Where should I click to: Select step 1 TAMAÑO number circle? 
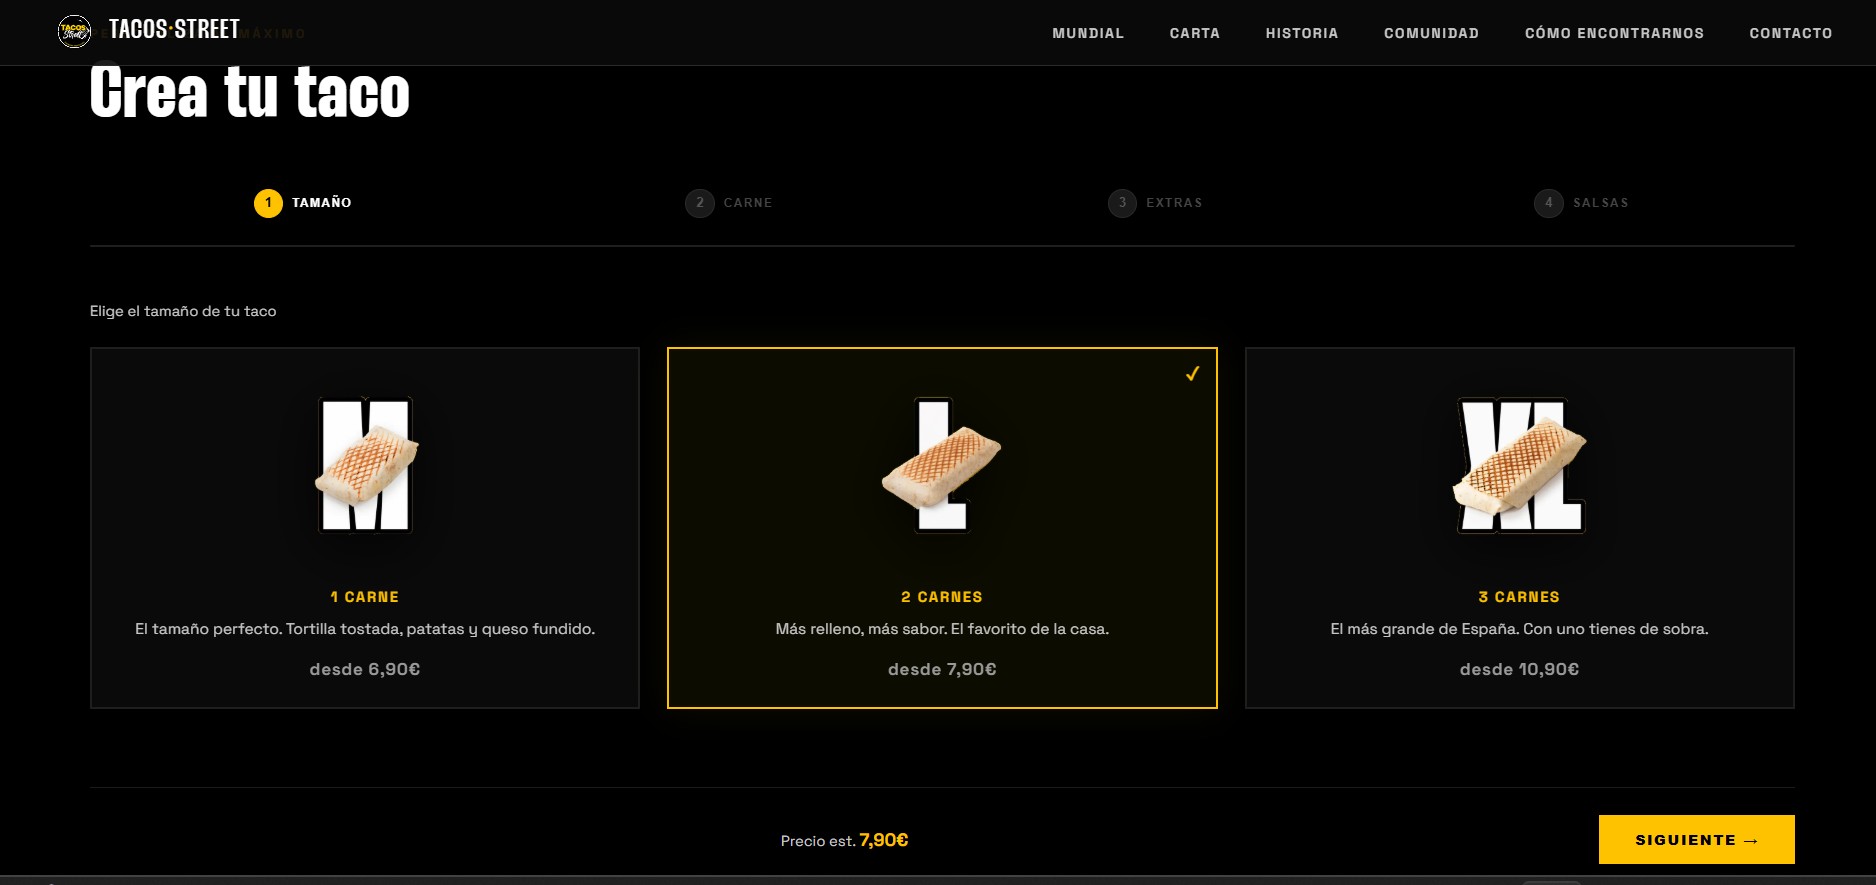pyautogui.click(x=268, y=203)
